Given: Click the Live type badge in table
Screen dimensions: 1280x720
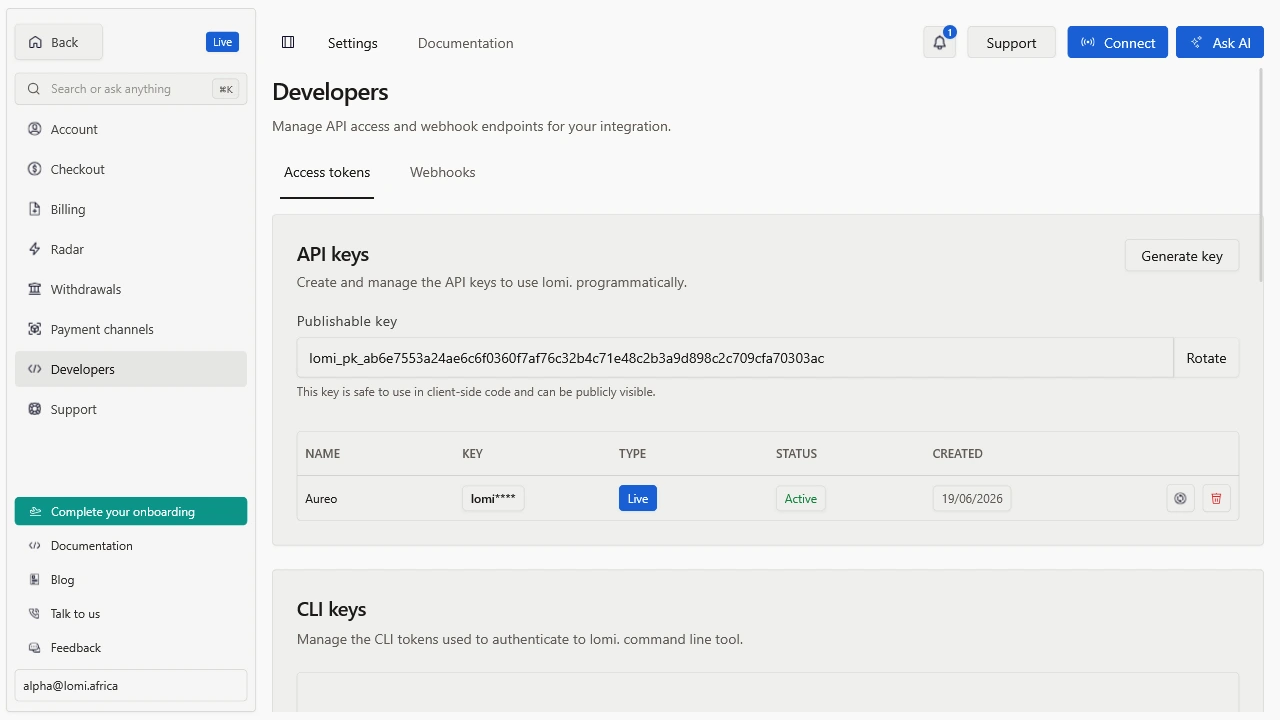Looking at the screenshot, I should pyautogui.click(x=638, y=498).
